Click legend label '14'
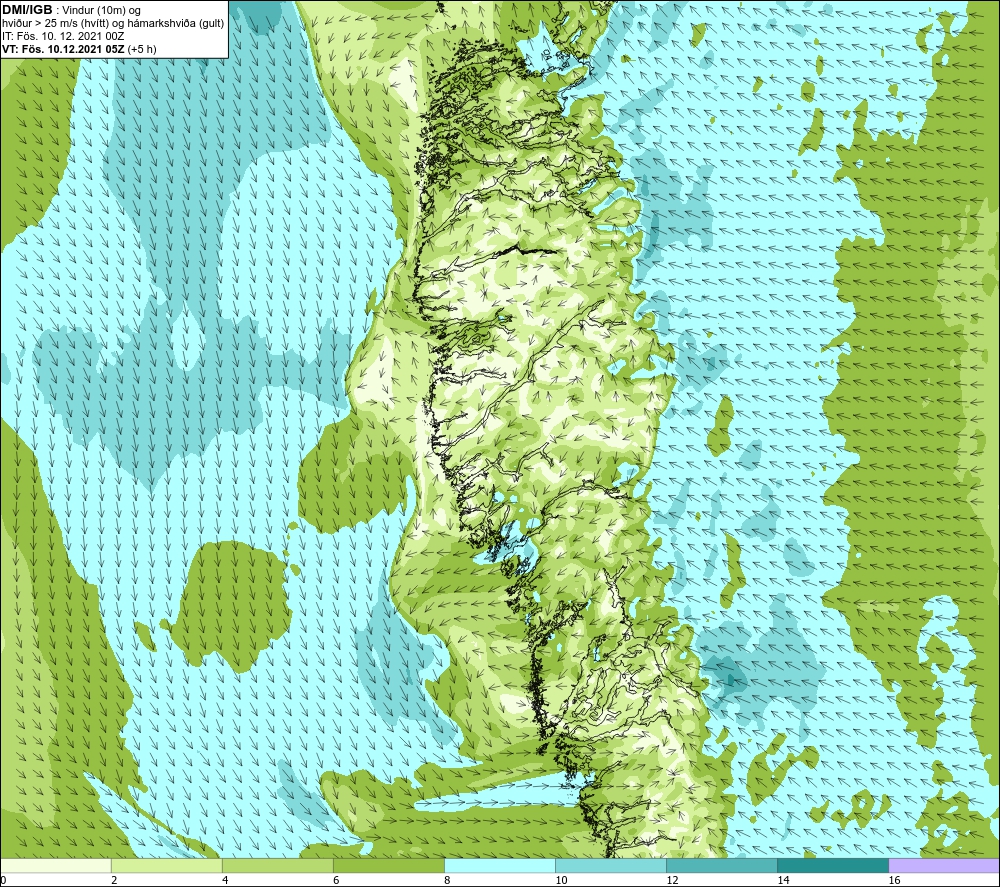This screenshot has height=887, width=1000. (783, 880)
